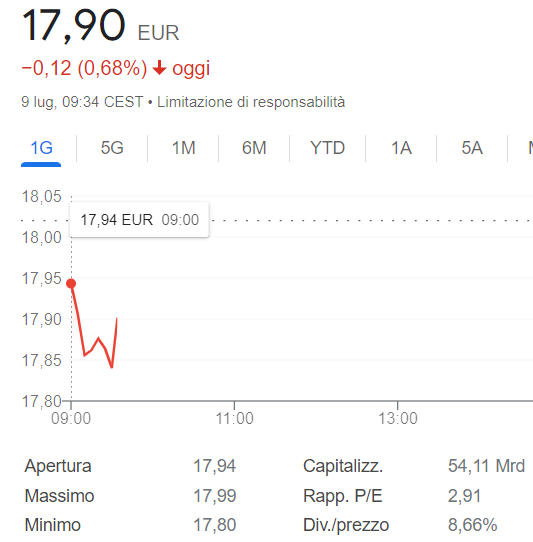Open the 1M chart range tab
The height and width of the screenshot is (542, 533).
point(183,148)
